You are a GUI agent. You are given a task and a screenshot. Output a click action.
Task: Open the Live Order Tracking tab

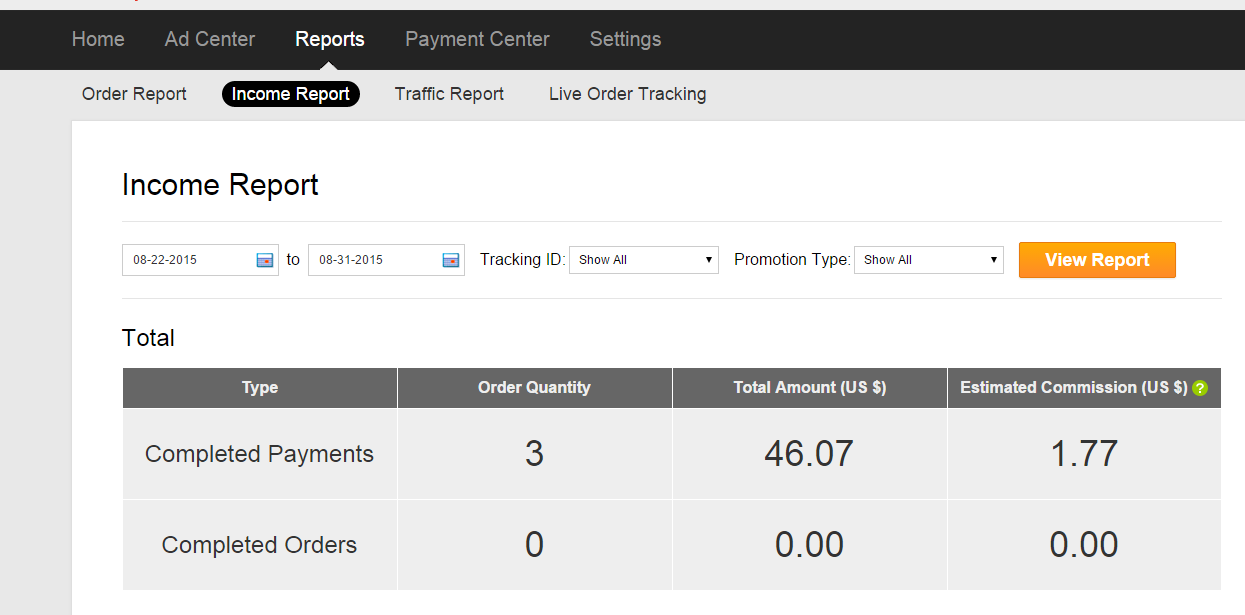tap(628, 94)
